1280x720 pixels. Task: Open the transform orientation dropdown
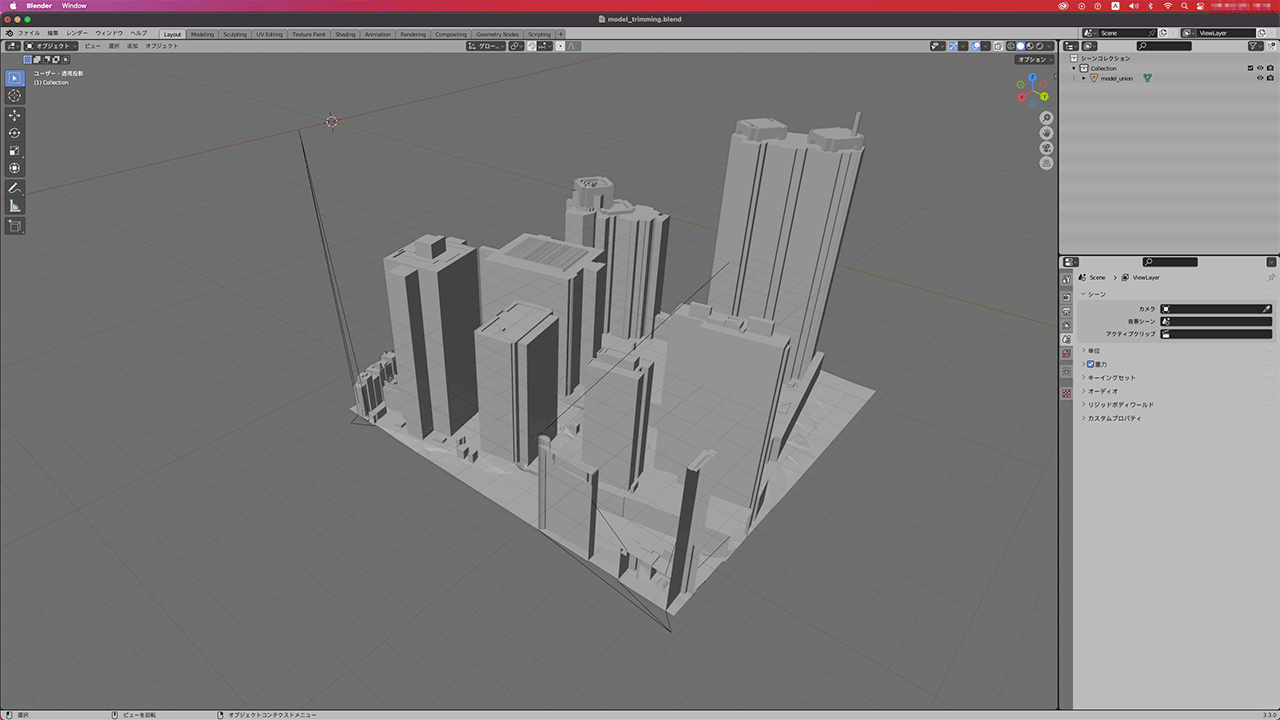click(x=486, y=46)
